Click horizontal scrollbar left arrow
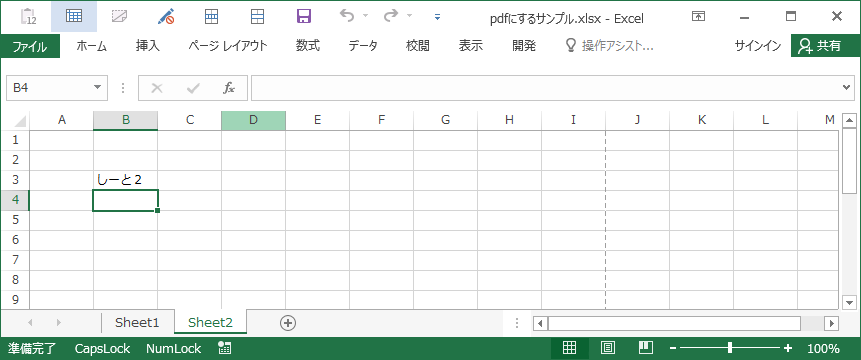 tap(540, 323)
